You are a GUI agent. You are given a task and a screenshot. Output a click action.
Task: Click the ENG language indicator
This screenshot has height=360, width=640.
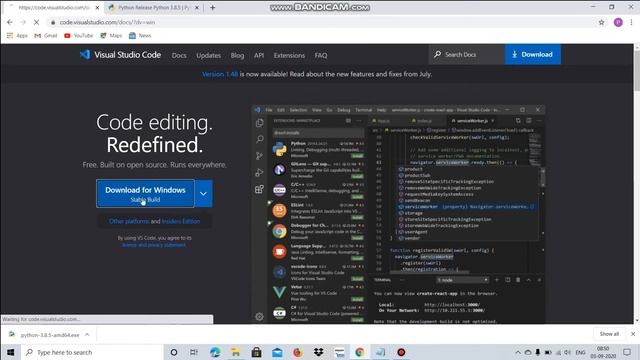pyautogui.click(x=580, y=352)
